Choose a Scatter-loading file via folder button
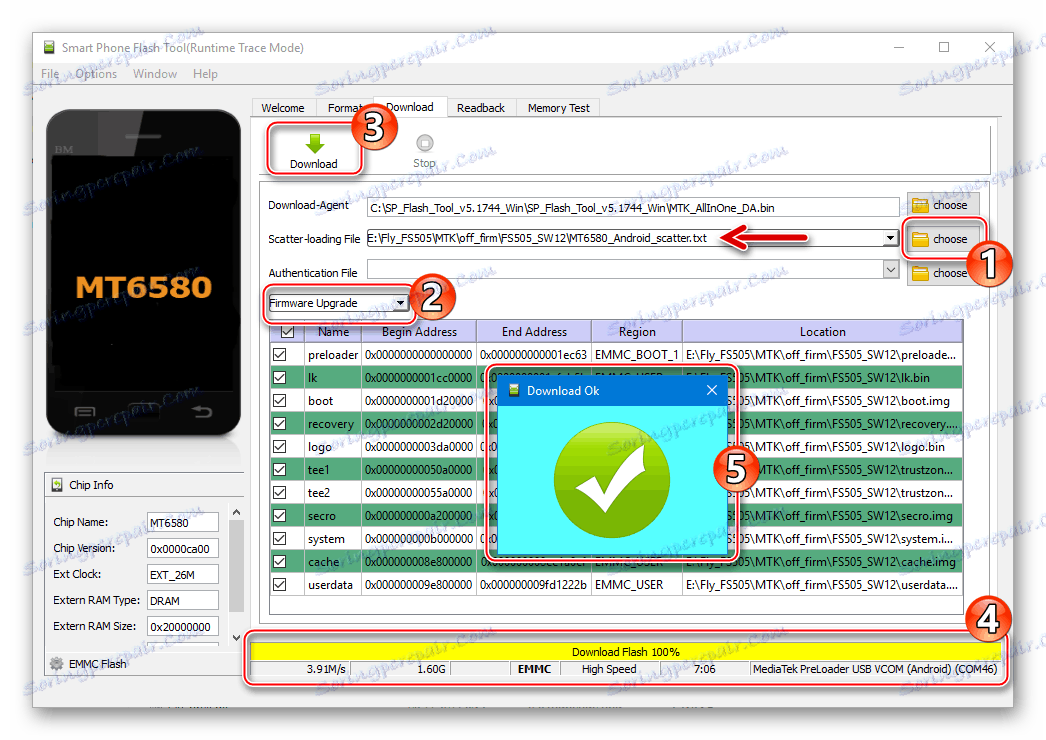The height and width of the screenshot is (740, 1046). pyautogui.click(x=940, y=239)
